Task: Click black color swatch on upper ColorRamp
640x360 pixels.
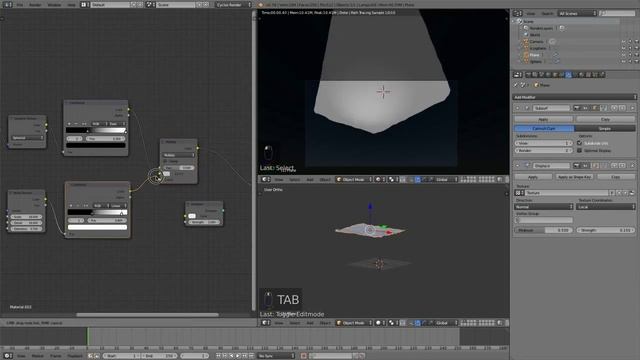Action: 96,145
